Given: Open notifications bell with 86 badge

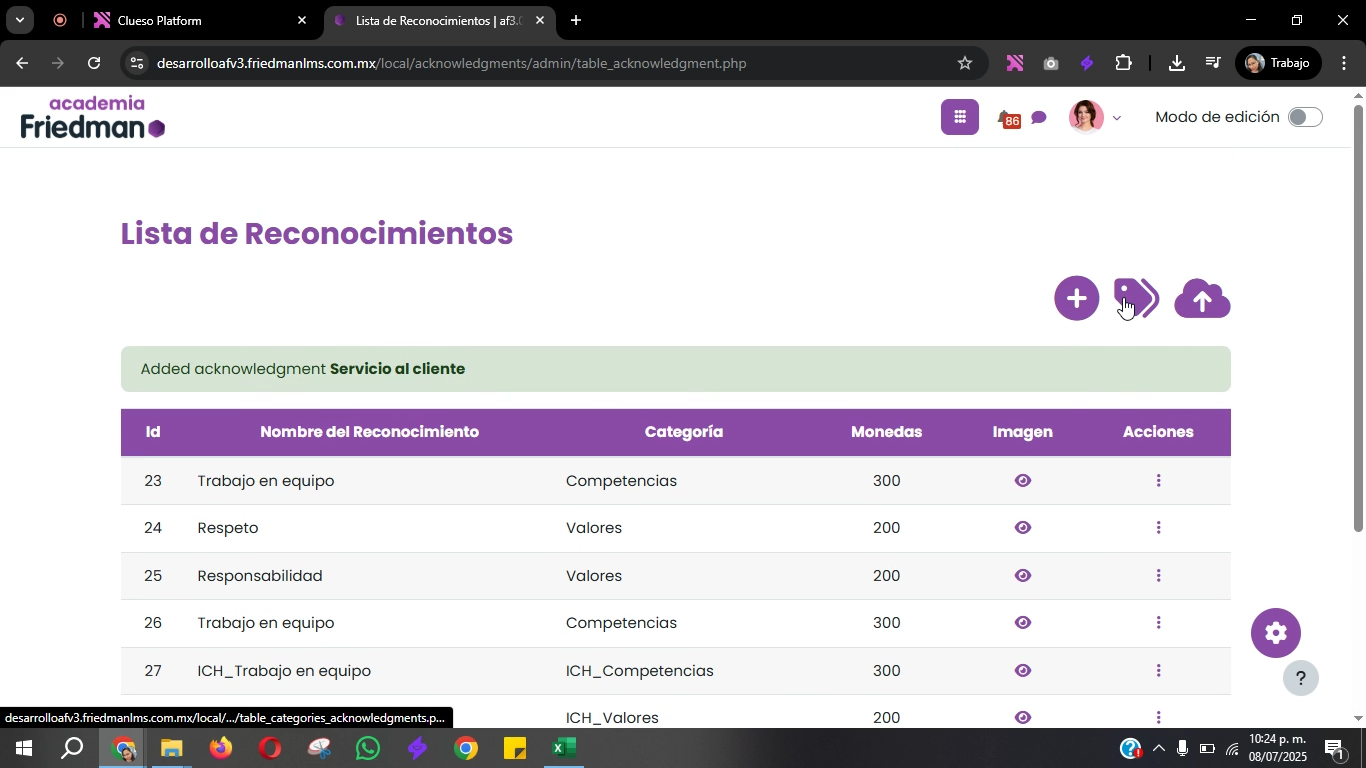Looking at the screenshot, I should (1009, 119).
